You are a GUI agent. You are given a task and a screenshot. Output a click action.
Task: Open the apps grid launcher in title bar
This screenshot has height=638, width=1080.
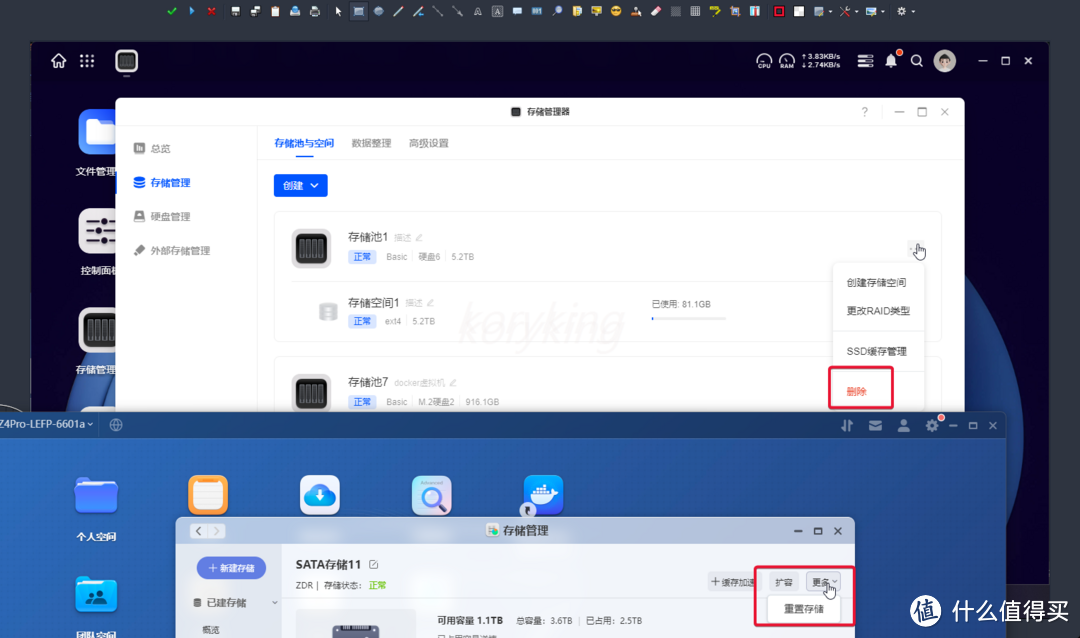point(87,60)
